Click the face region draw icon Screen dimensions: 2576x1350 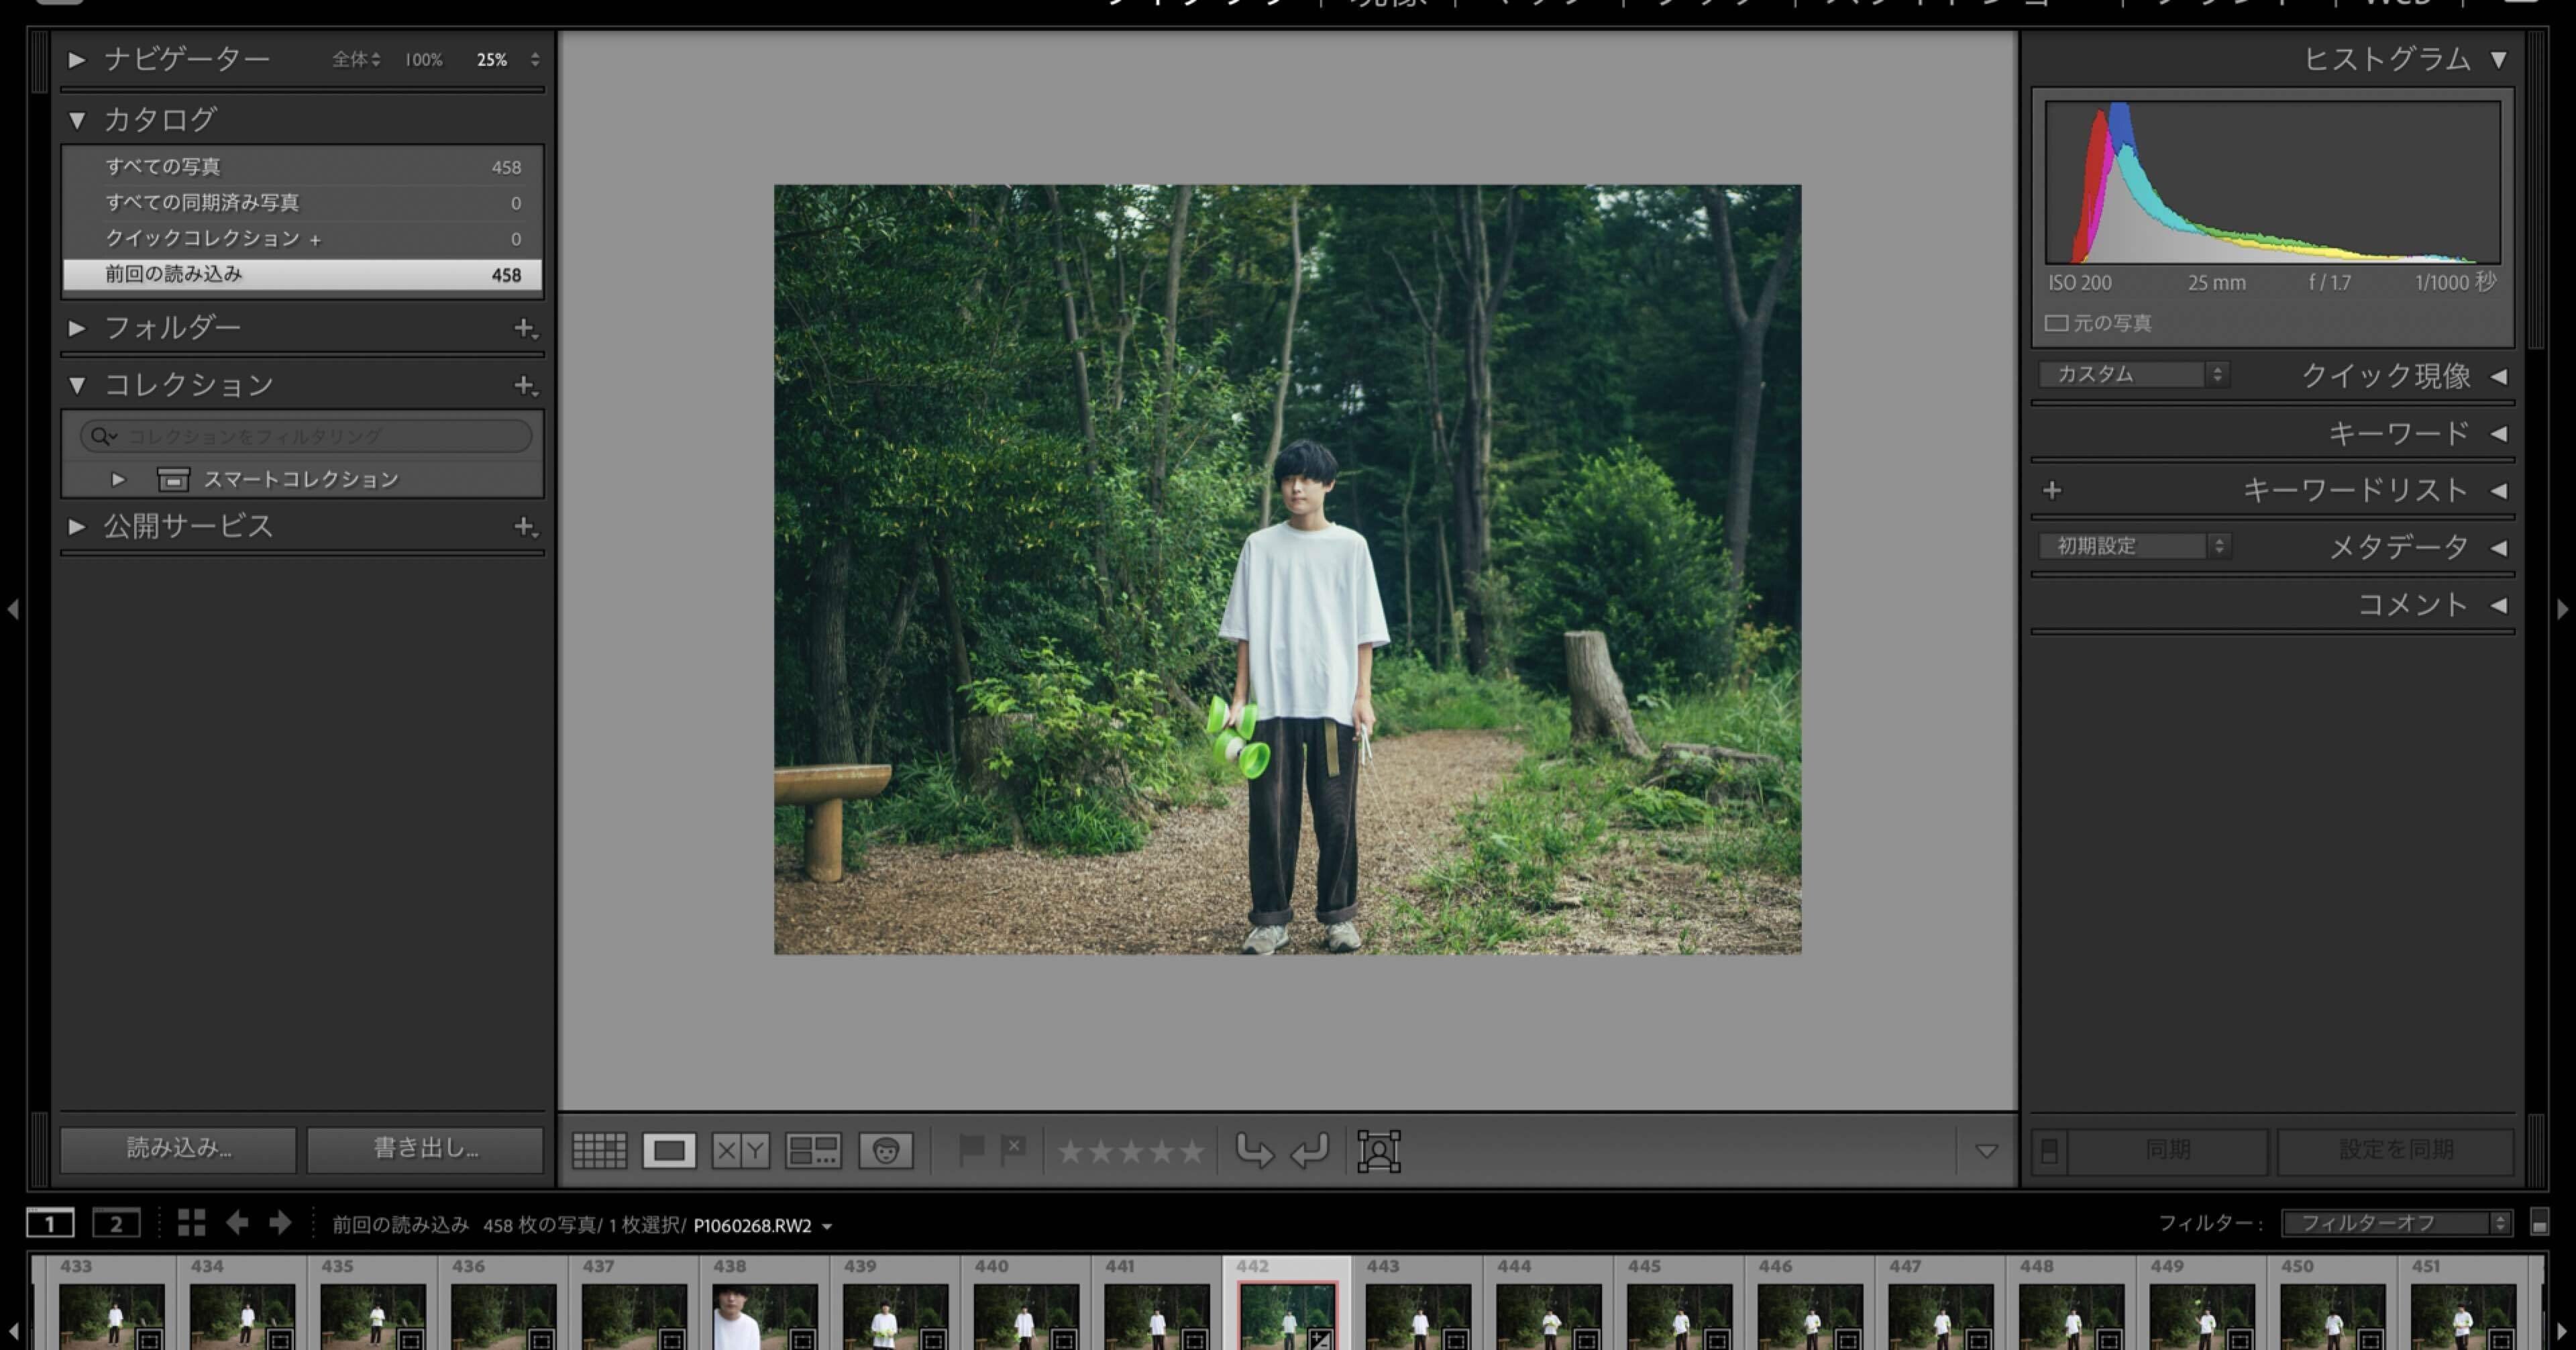click(x=1378, y=1150)
